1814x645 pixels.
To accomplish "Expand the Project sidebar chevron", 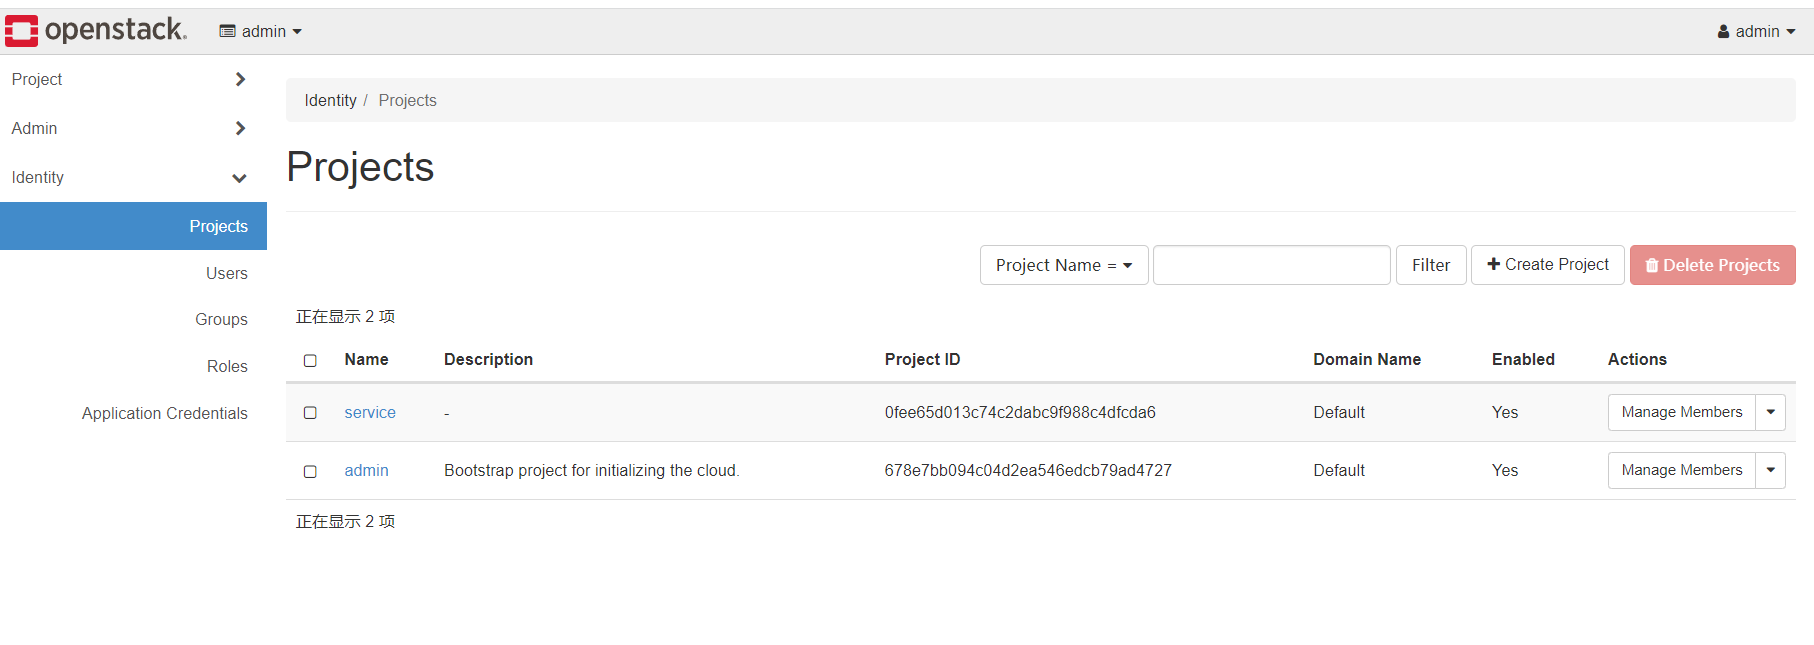I will [x=240, y=79].
